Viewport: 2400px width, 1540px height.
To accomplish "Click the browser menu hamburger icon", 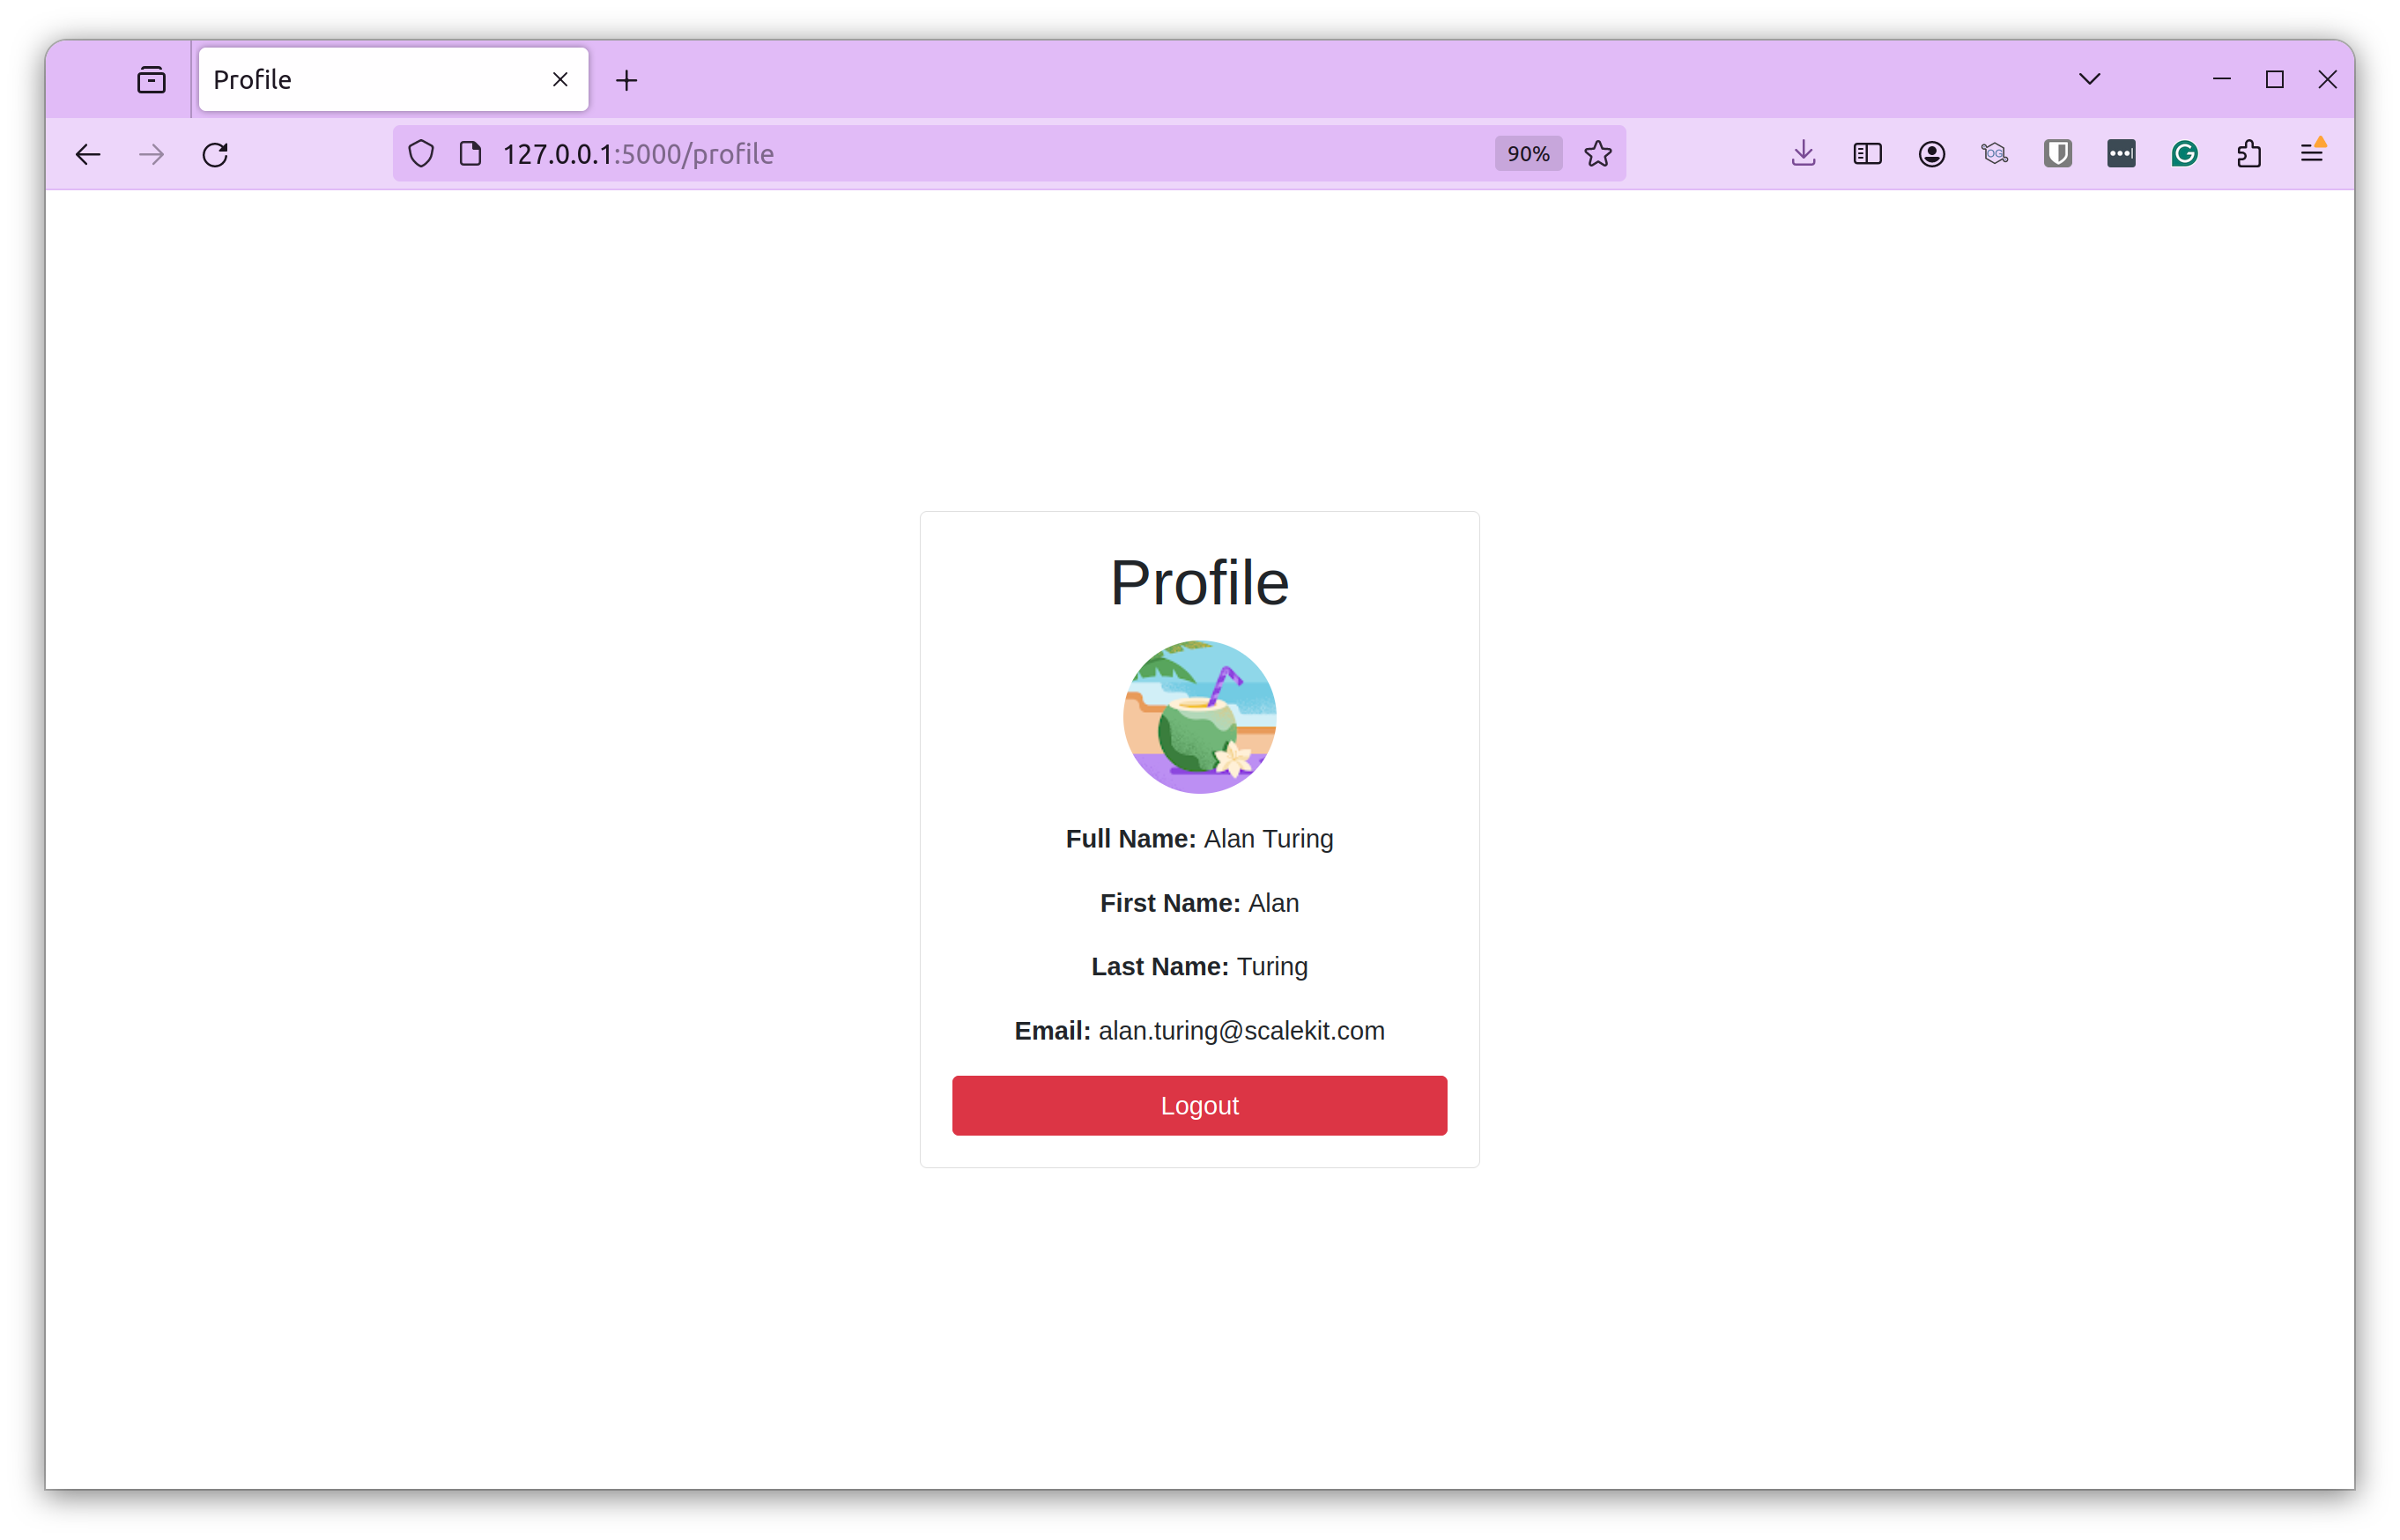I will click(2313, 154).
